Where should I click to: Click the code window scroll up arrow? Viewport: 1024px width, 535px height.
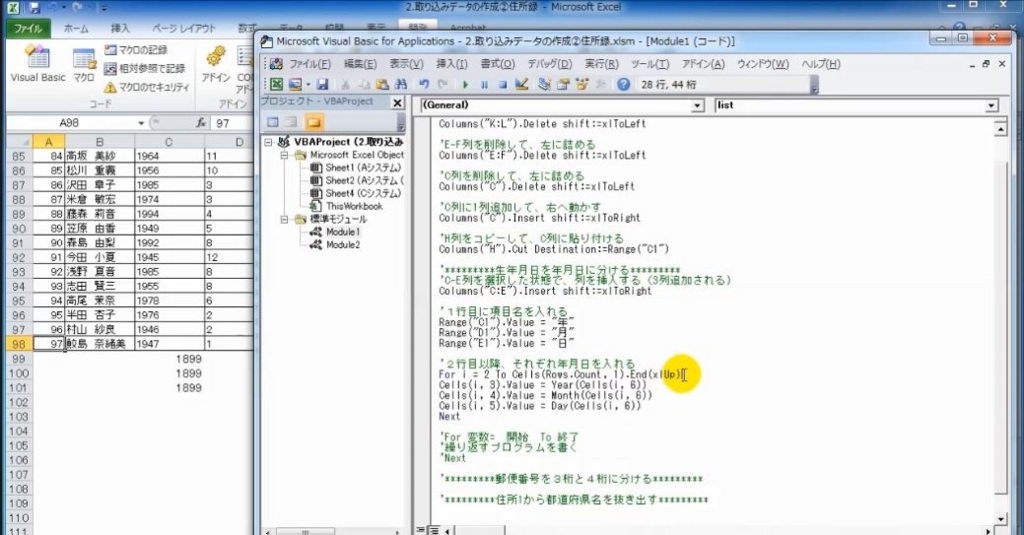1000,129
